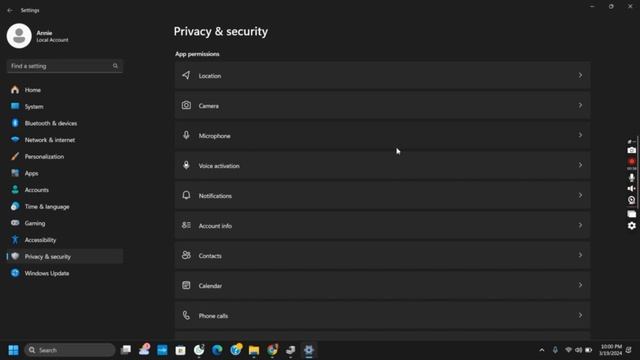This screenshot has width=640, height=360.
Task: Expand the Phone calls row chevron
Action: [580, 315]
